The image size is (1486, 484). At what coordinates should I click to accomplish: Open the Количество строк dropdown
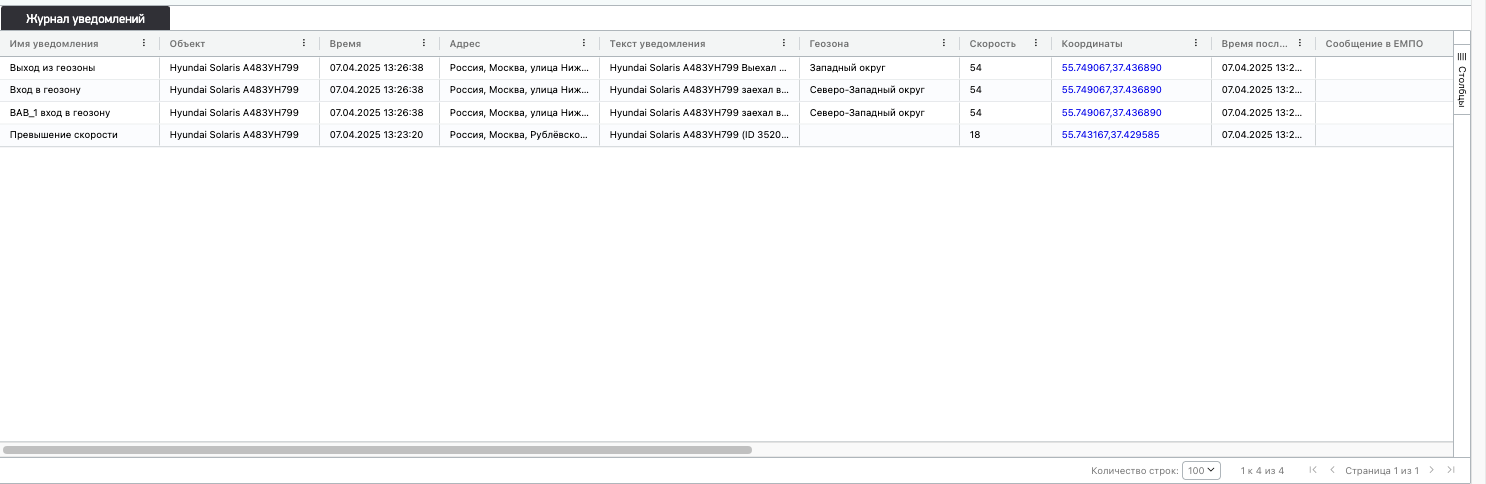1201,470
